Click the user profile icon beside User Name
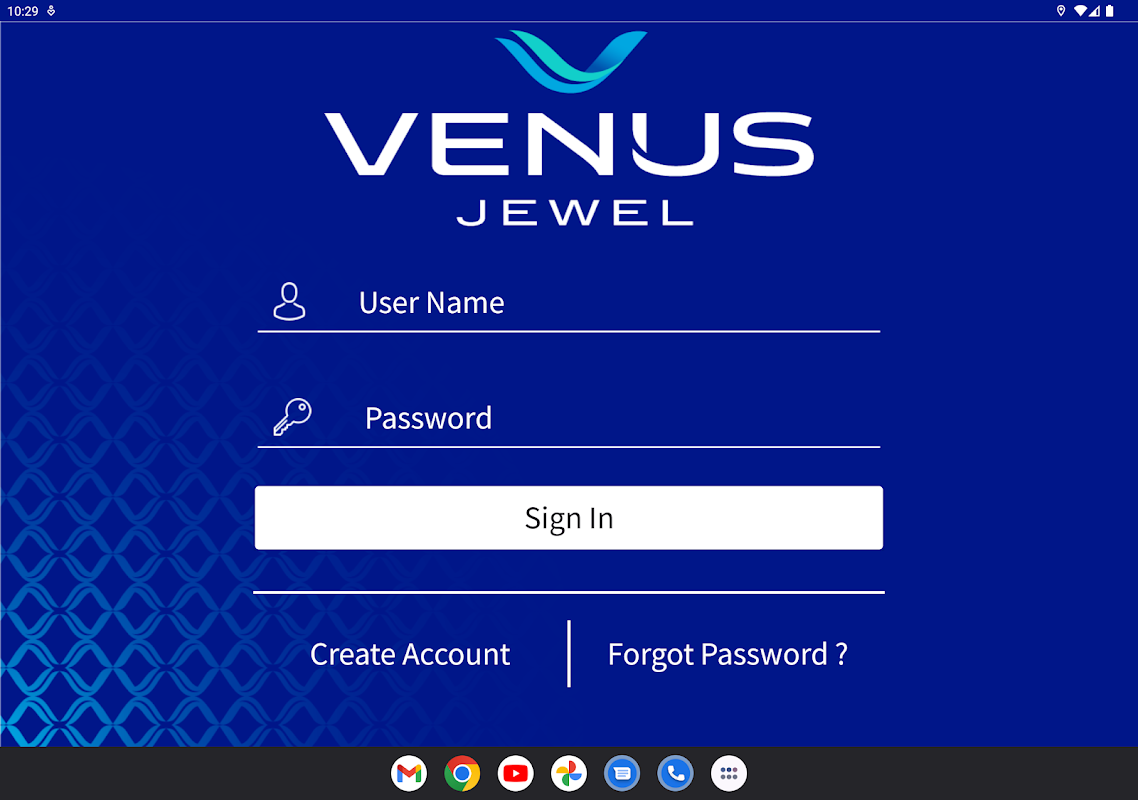 click(x=289, y=301)
